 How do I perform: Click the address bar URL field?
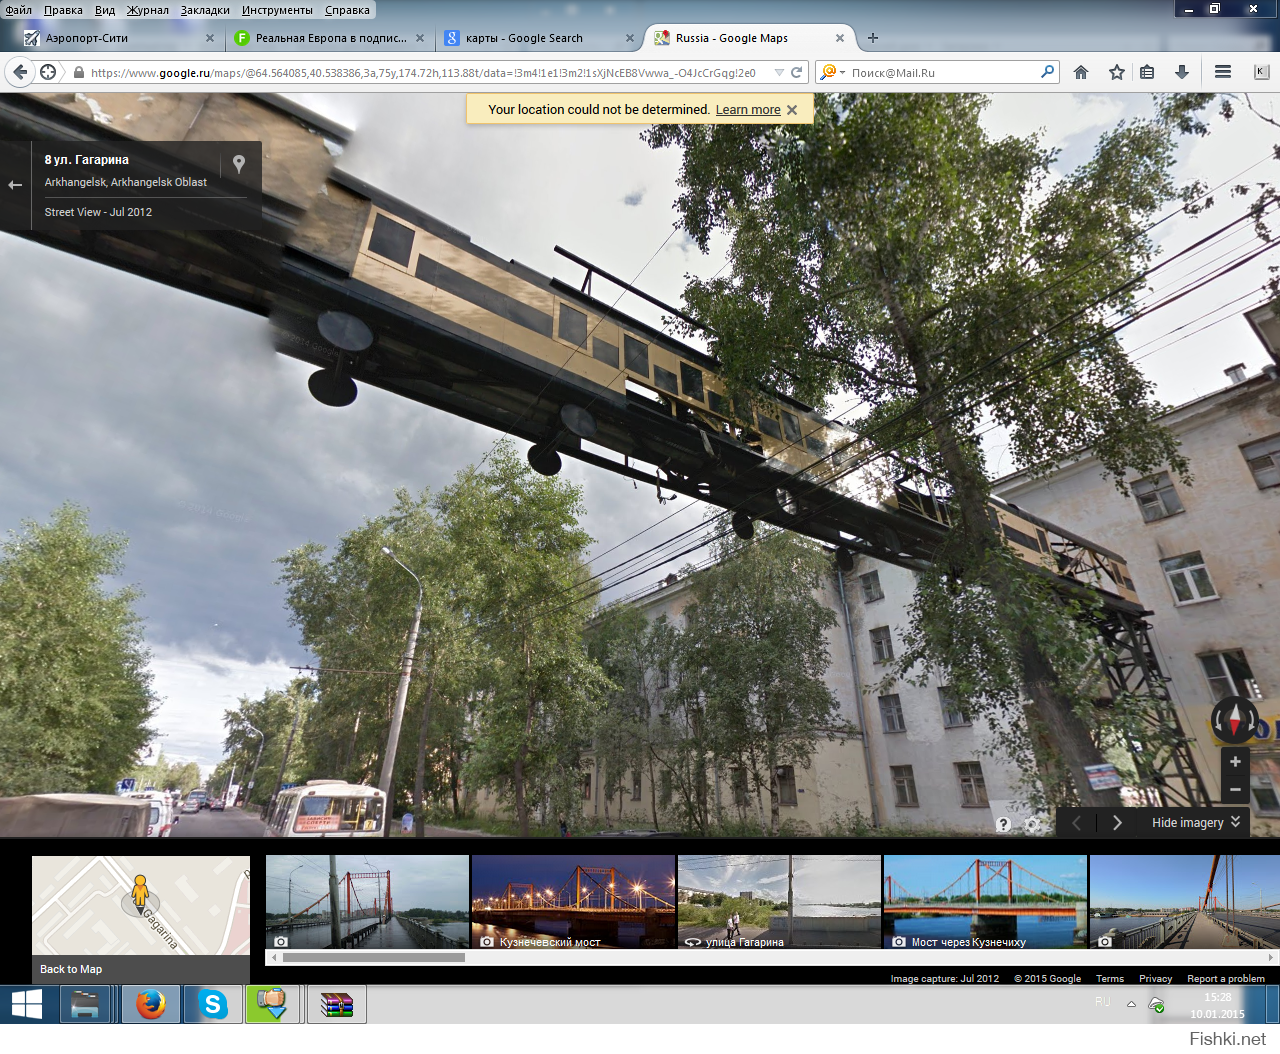(425, 72)
